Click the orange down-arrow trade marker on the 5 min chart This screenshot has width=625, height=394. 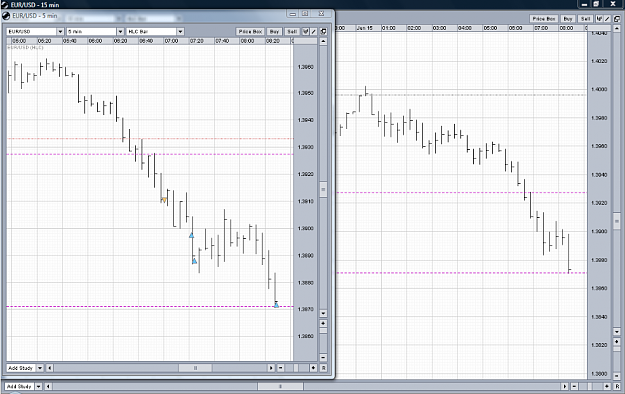(x=164, y=200)
